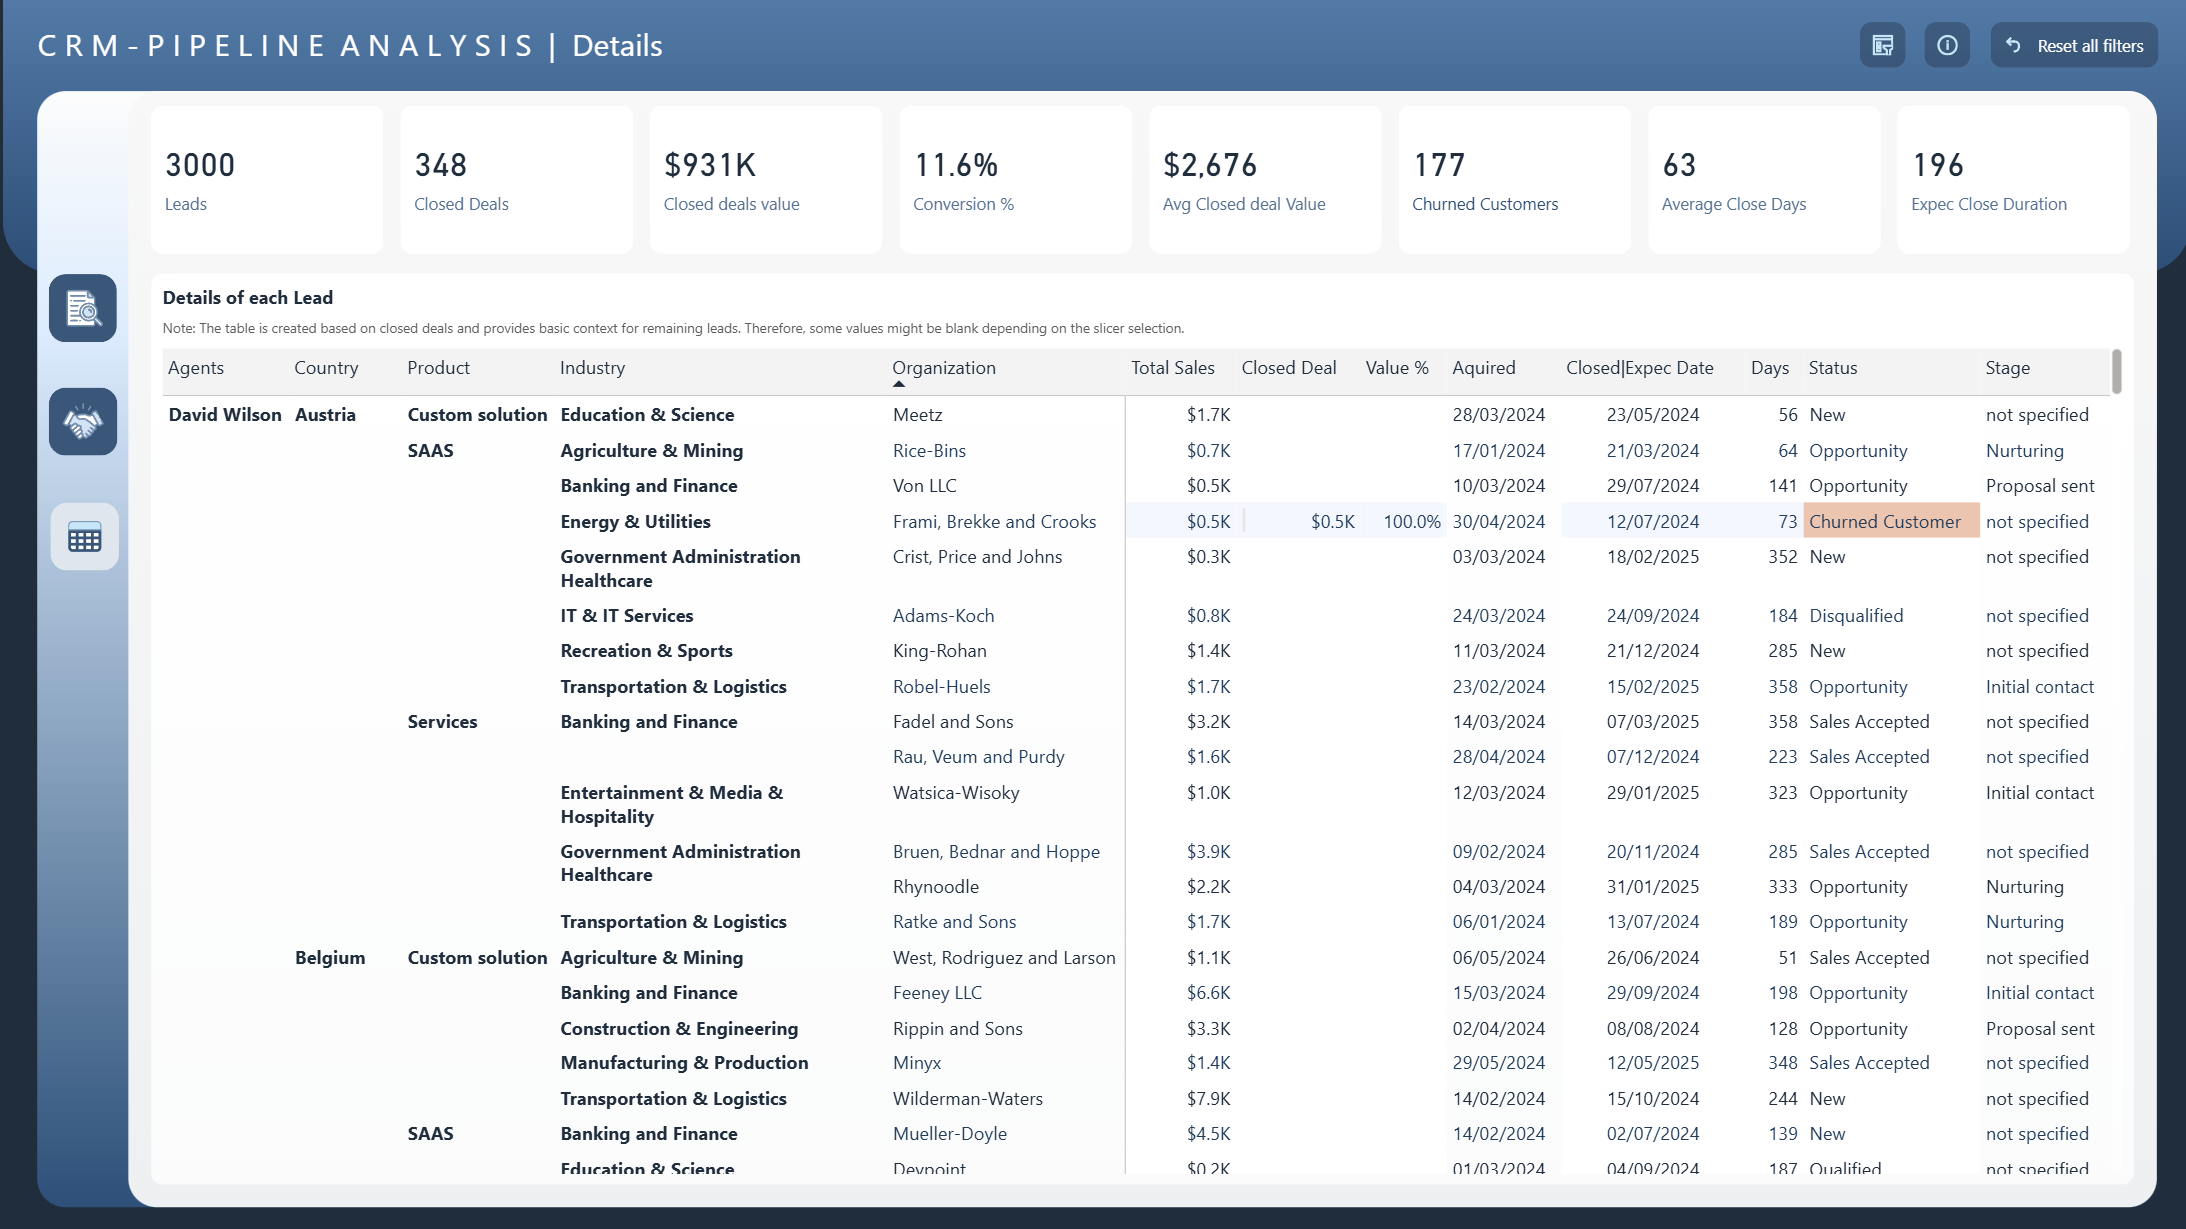Sort table by Total Sales column
This screenshot has width=2186, height=1229.
[x=1172, y=368]
